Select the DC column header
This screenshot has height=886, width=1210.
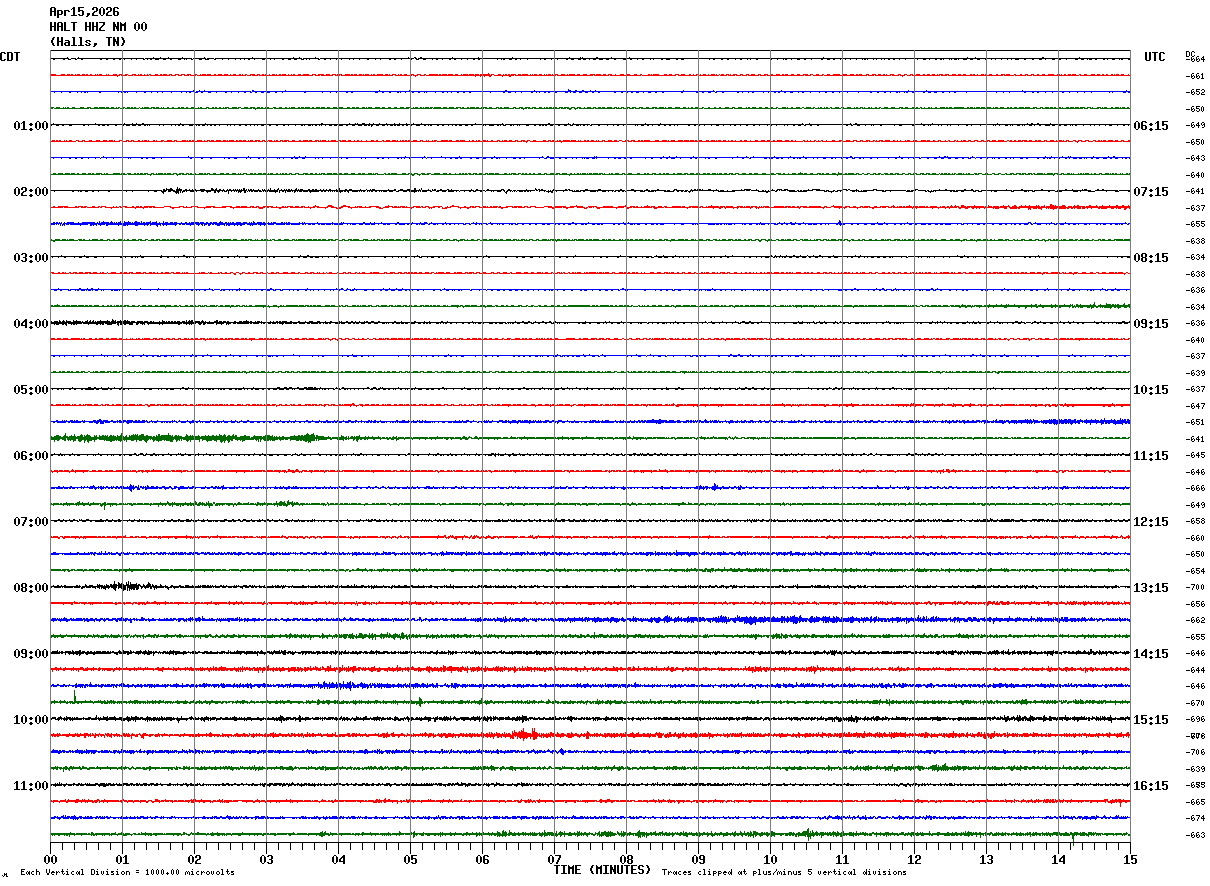coord(1190,53)
